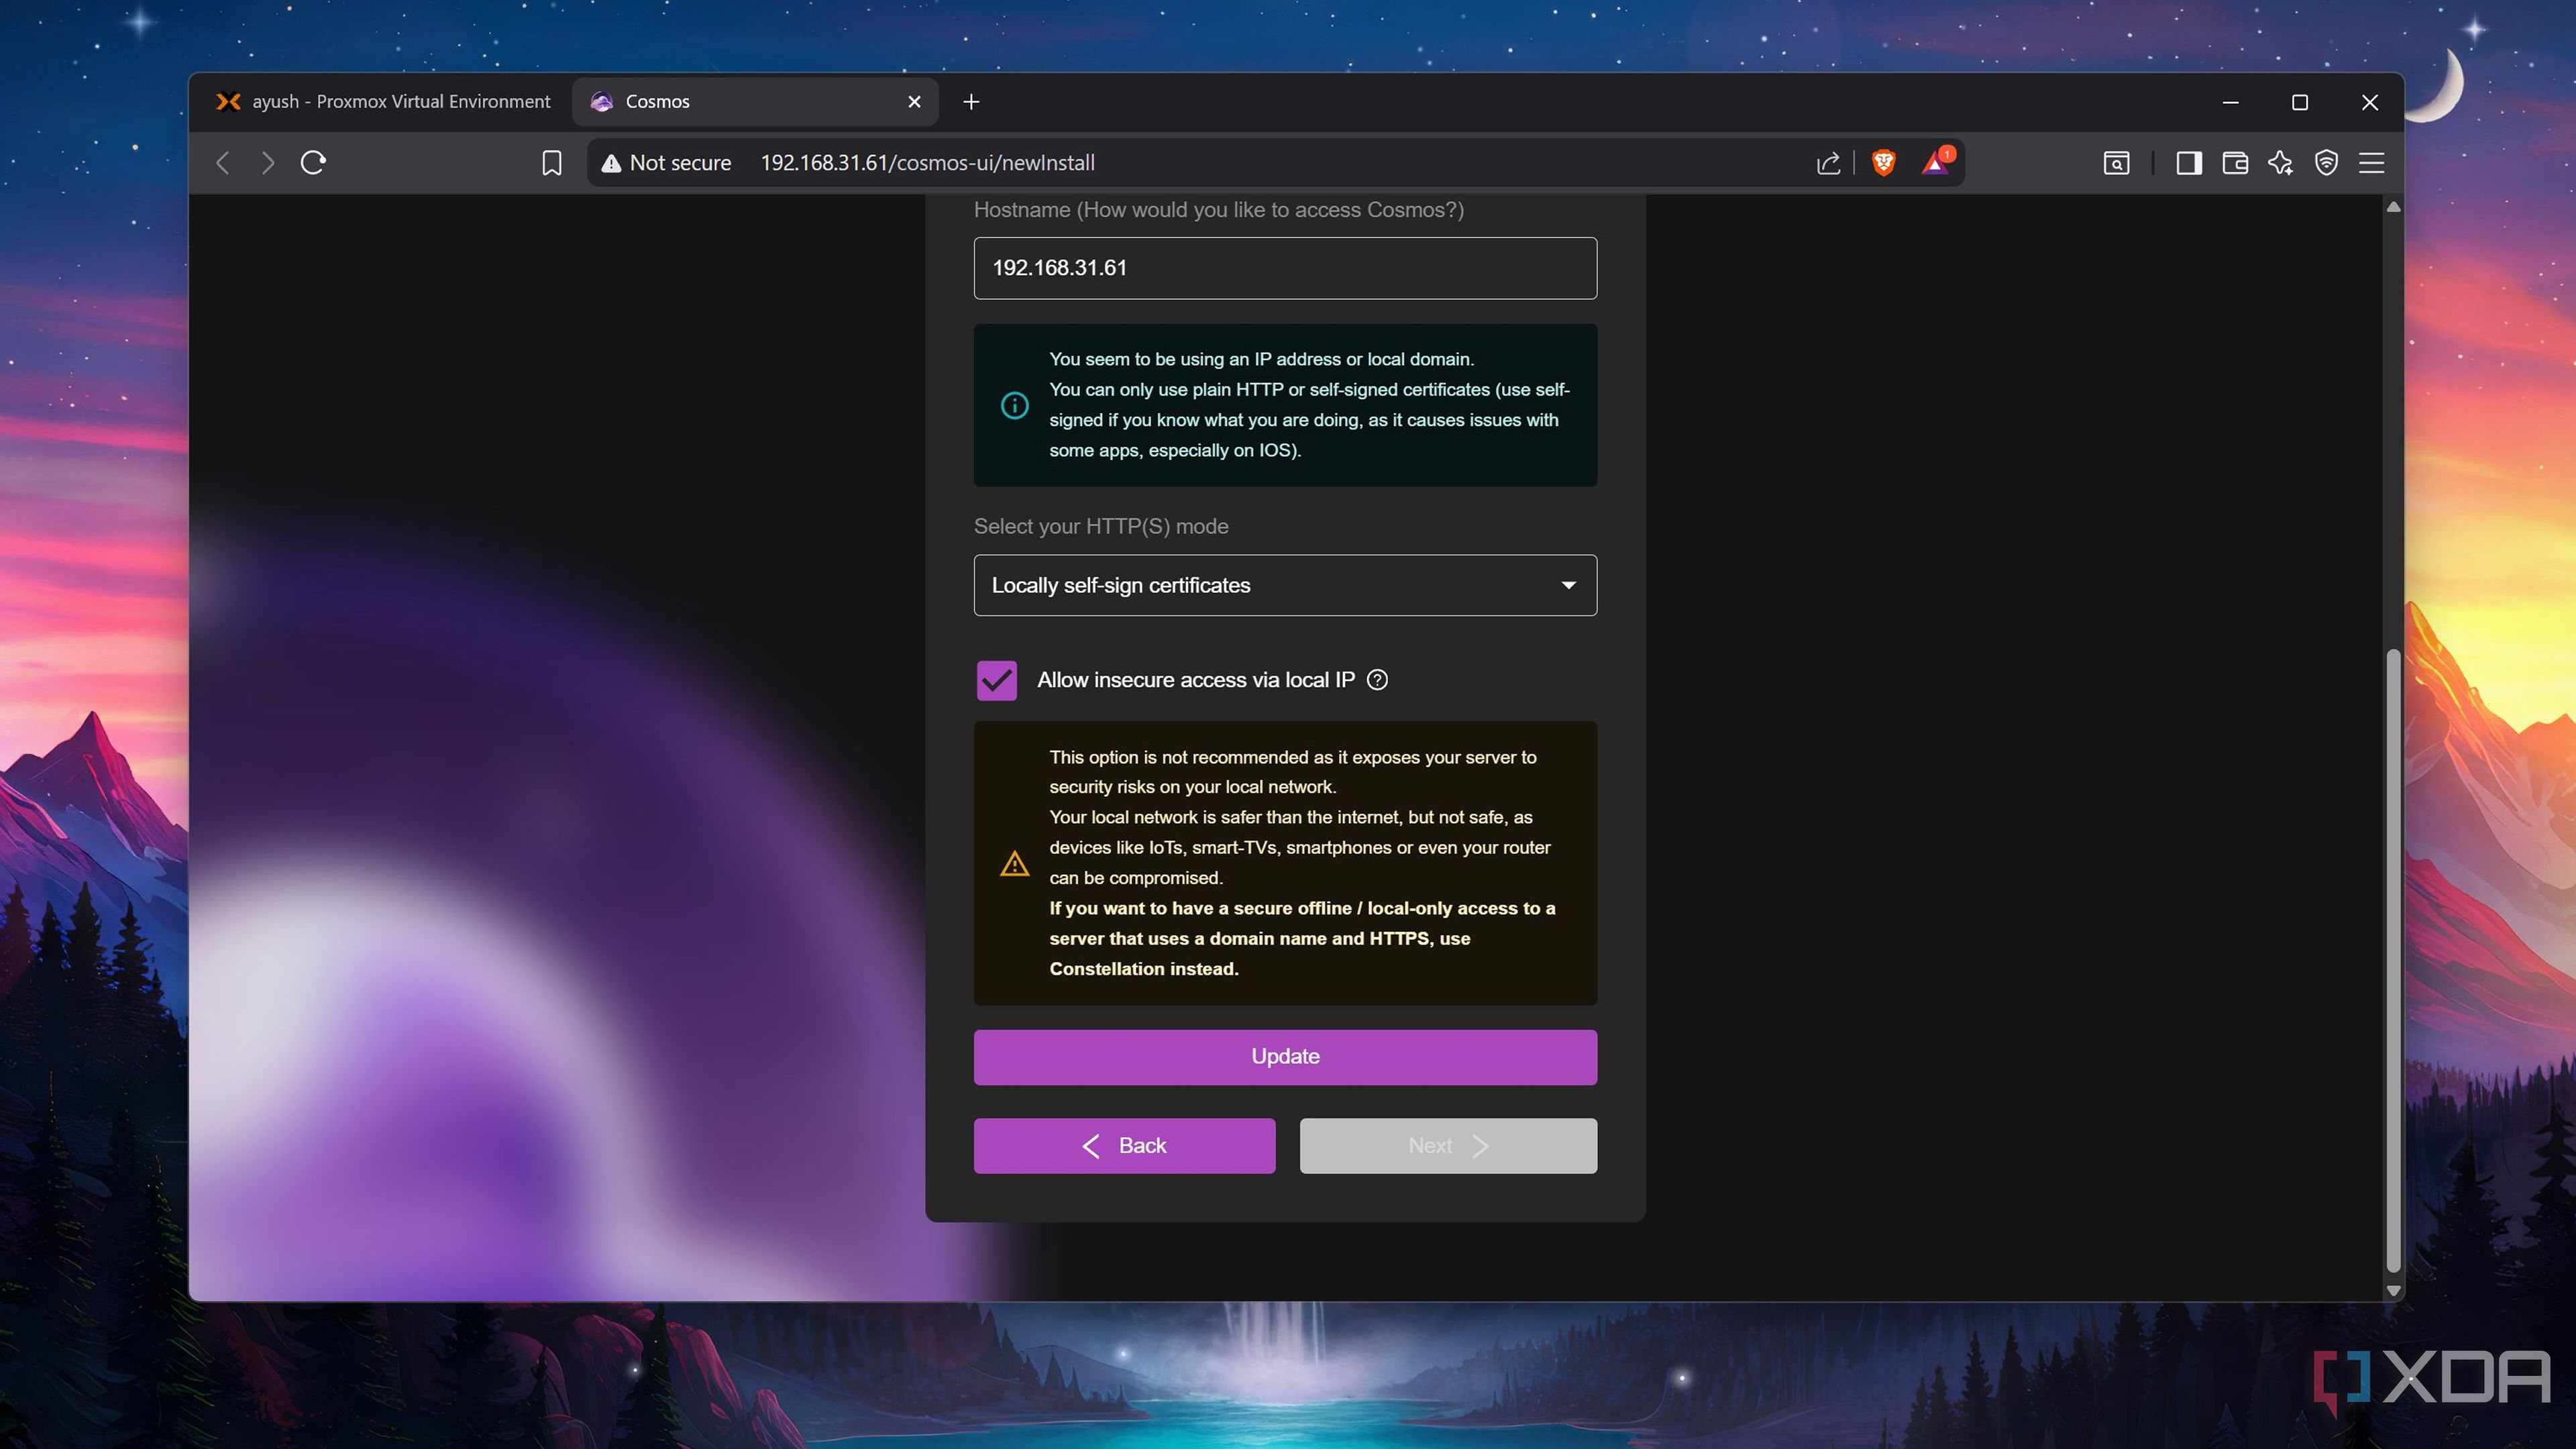Click the greyed-out Next button

(1448, 1146)
